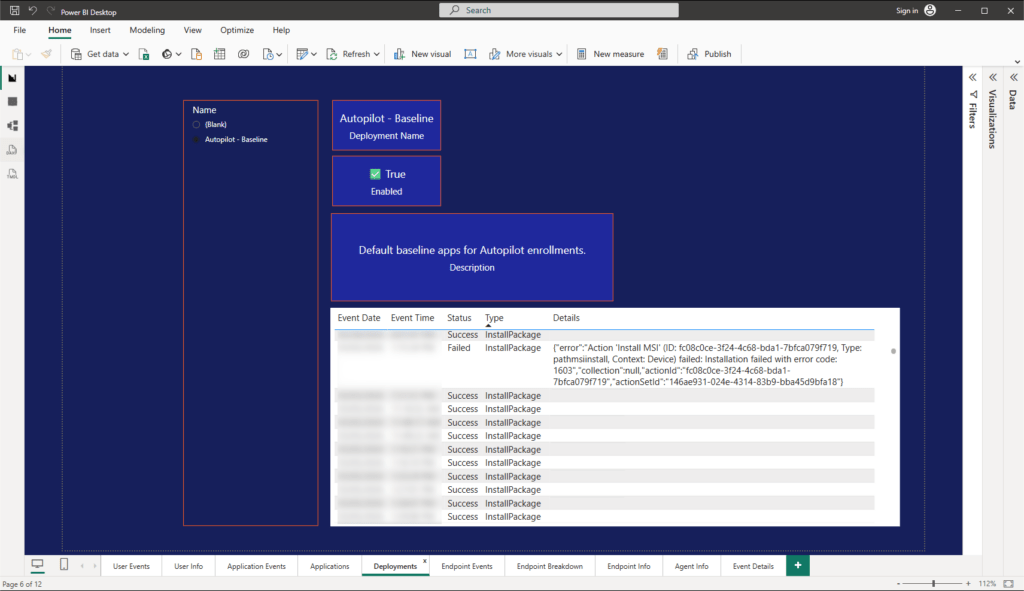
Task: Add a new report page with the plus button
Action: click(797, 565)
